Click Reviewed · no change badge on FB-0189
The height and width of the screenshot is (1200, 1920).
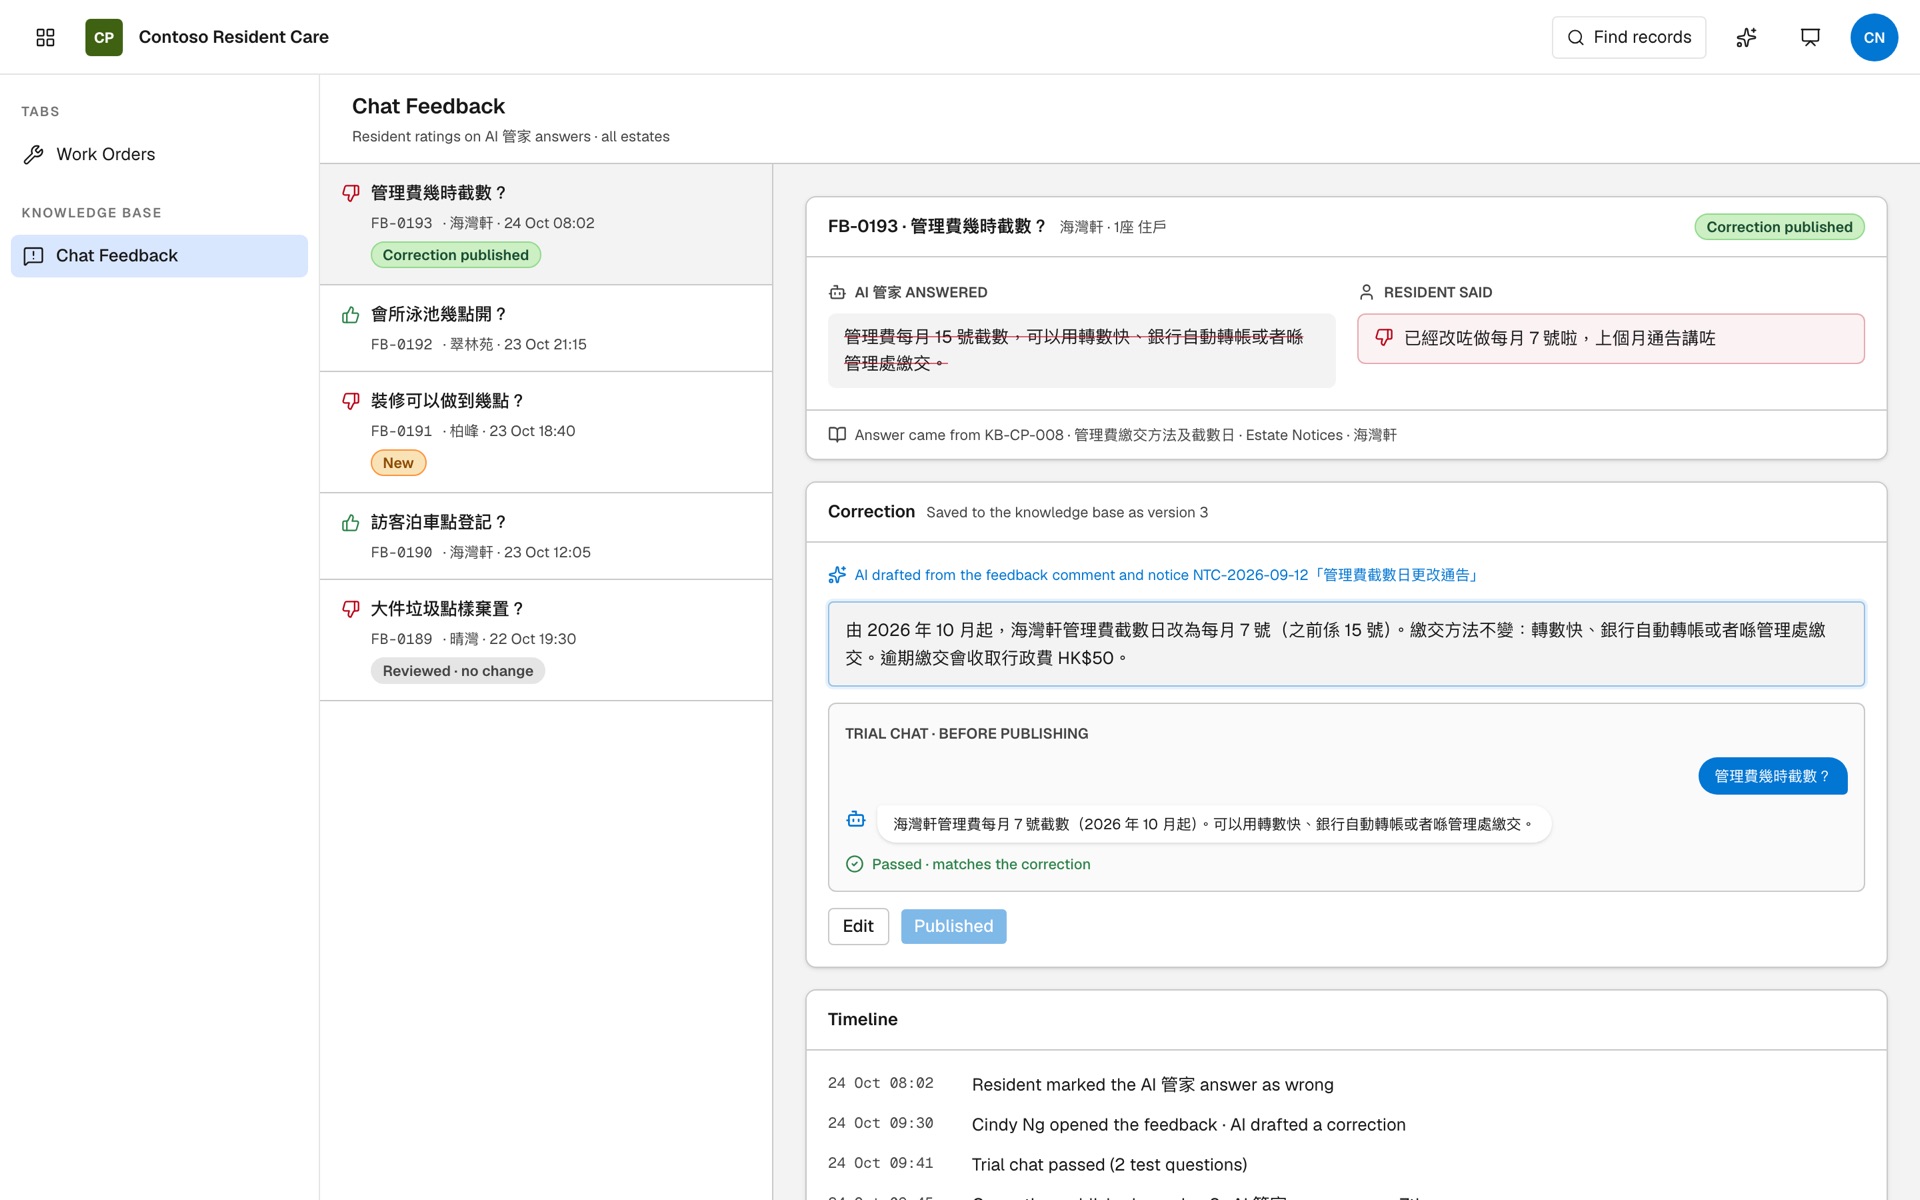pyautogui.click(x=457, y=671)
